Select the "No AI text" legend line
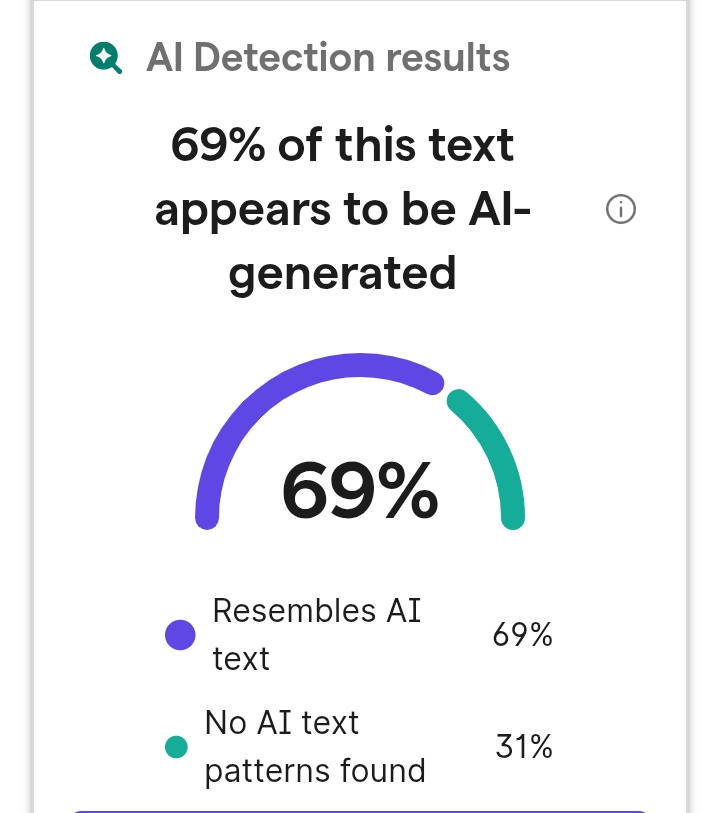Viewport: 720px width, 813px height. coord(282,722)
